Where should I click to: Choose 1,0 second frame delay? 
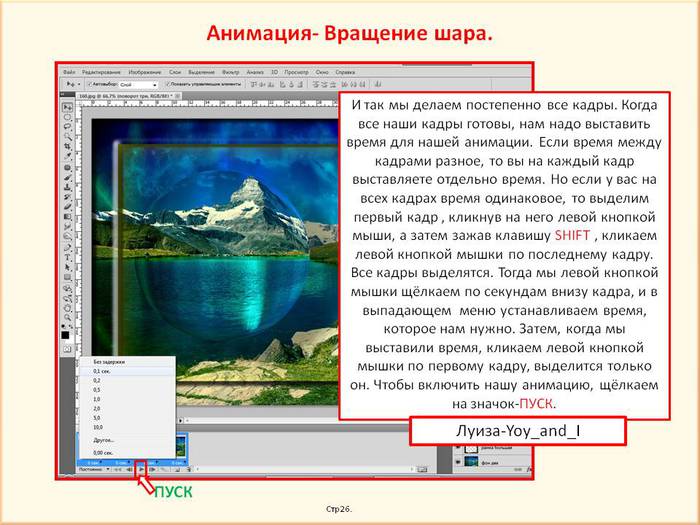[127, 399]
